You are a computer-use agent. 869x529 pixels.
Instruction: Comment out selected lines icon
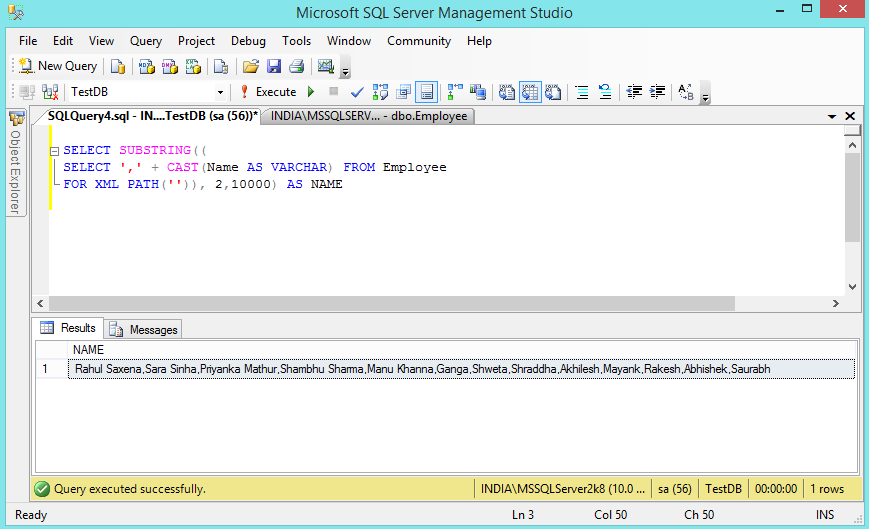click(582, 92)
